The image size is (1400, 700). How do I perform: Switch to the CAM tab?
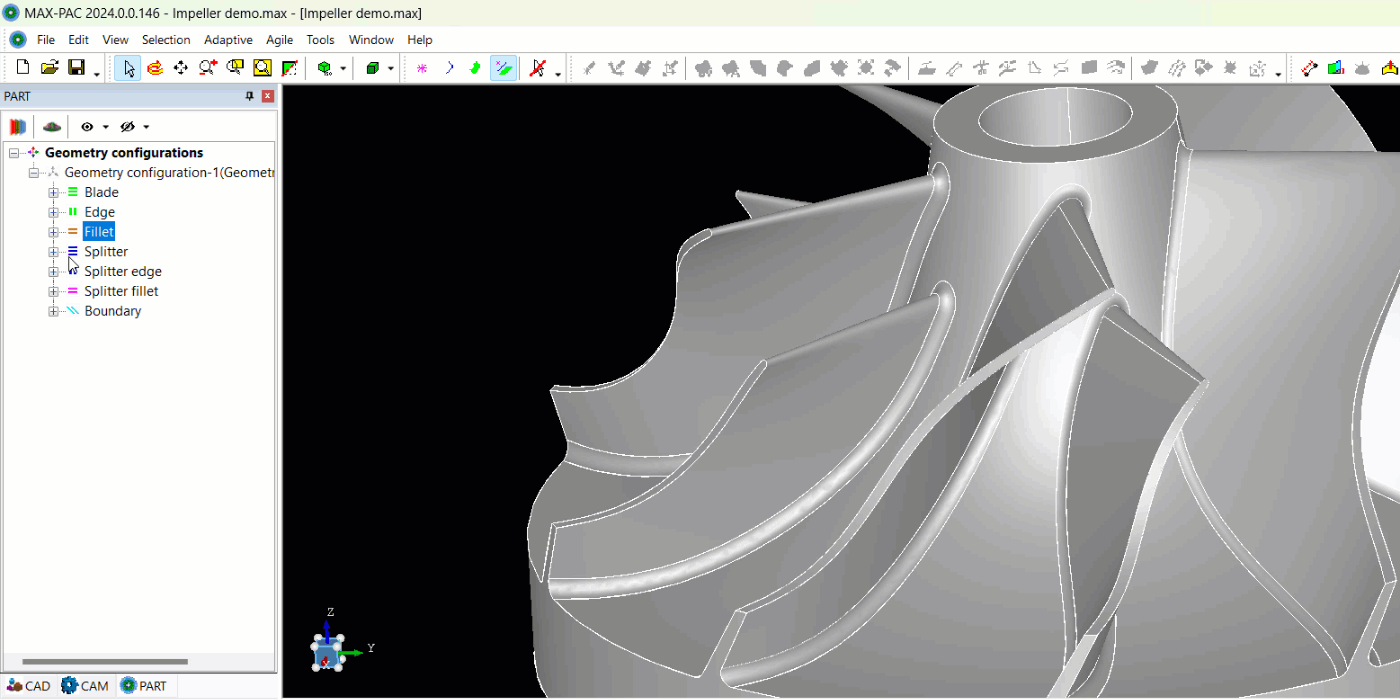[x=85, y=686]
